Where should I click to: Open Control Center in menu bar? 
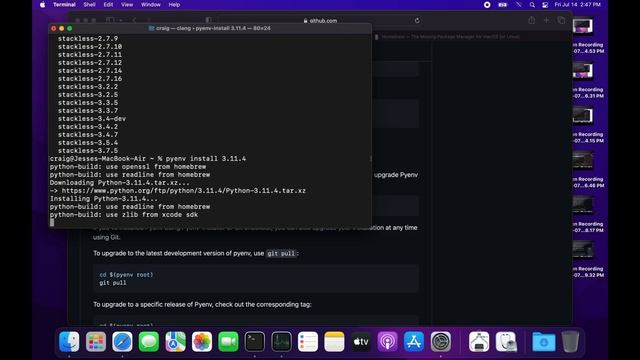[x=545, y=4]
